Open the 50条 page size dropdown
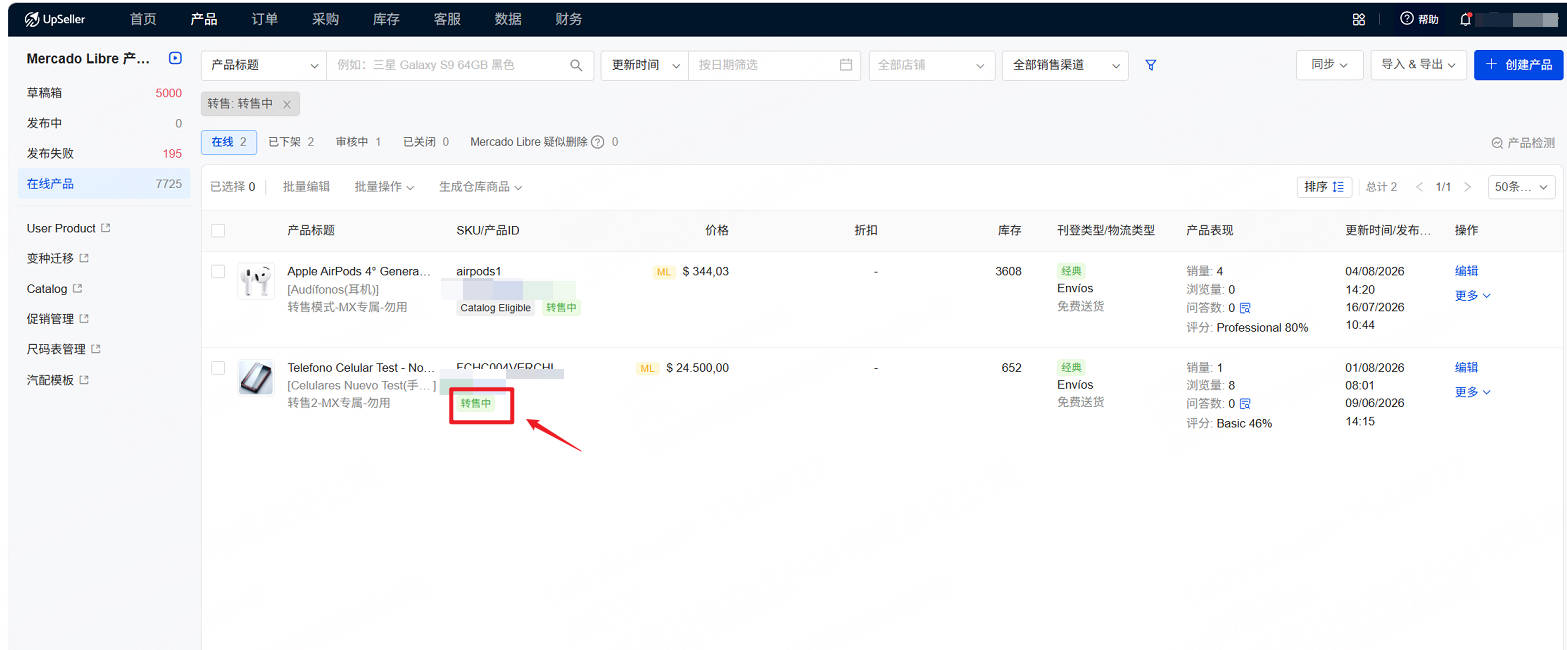The image size is (1567, 650). (1522, 187)
